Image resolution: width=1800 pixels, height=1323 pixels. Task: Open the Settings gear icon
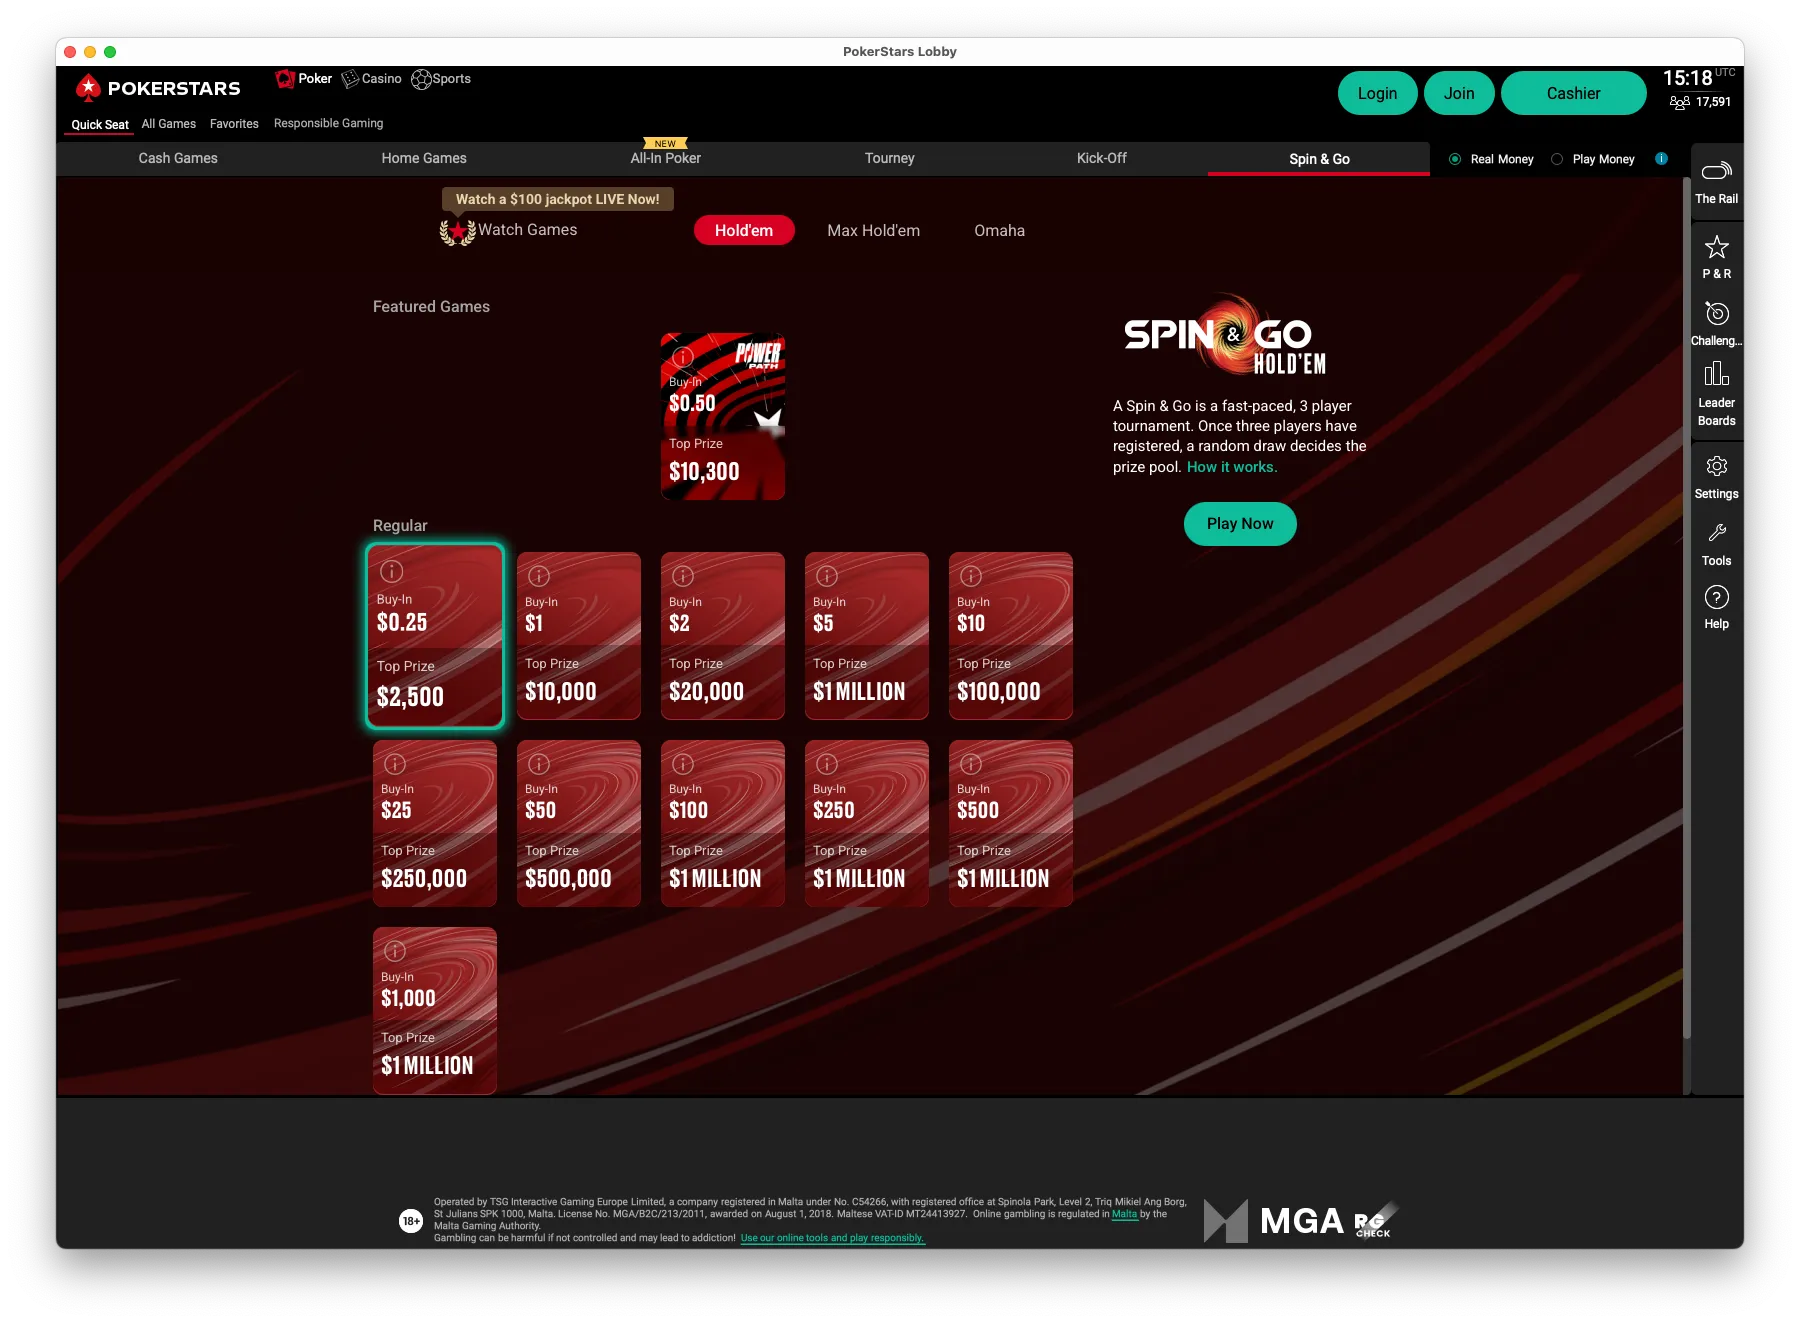pyautogui.click(x=1716, y=466)
